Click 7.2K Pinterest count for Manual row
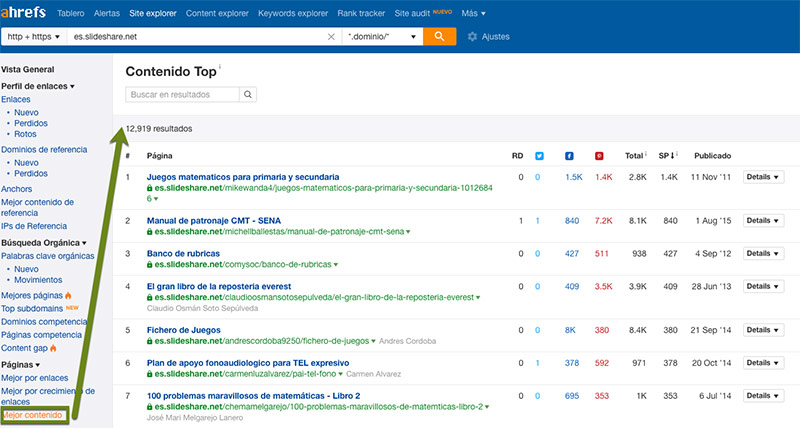This screenshot has width=800, height=428. (x=603, y=221)
